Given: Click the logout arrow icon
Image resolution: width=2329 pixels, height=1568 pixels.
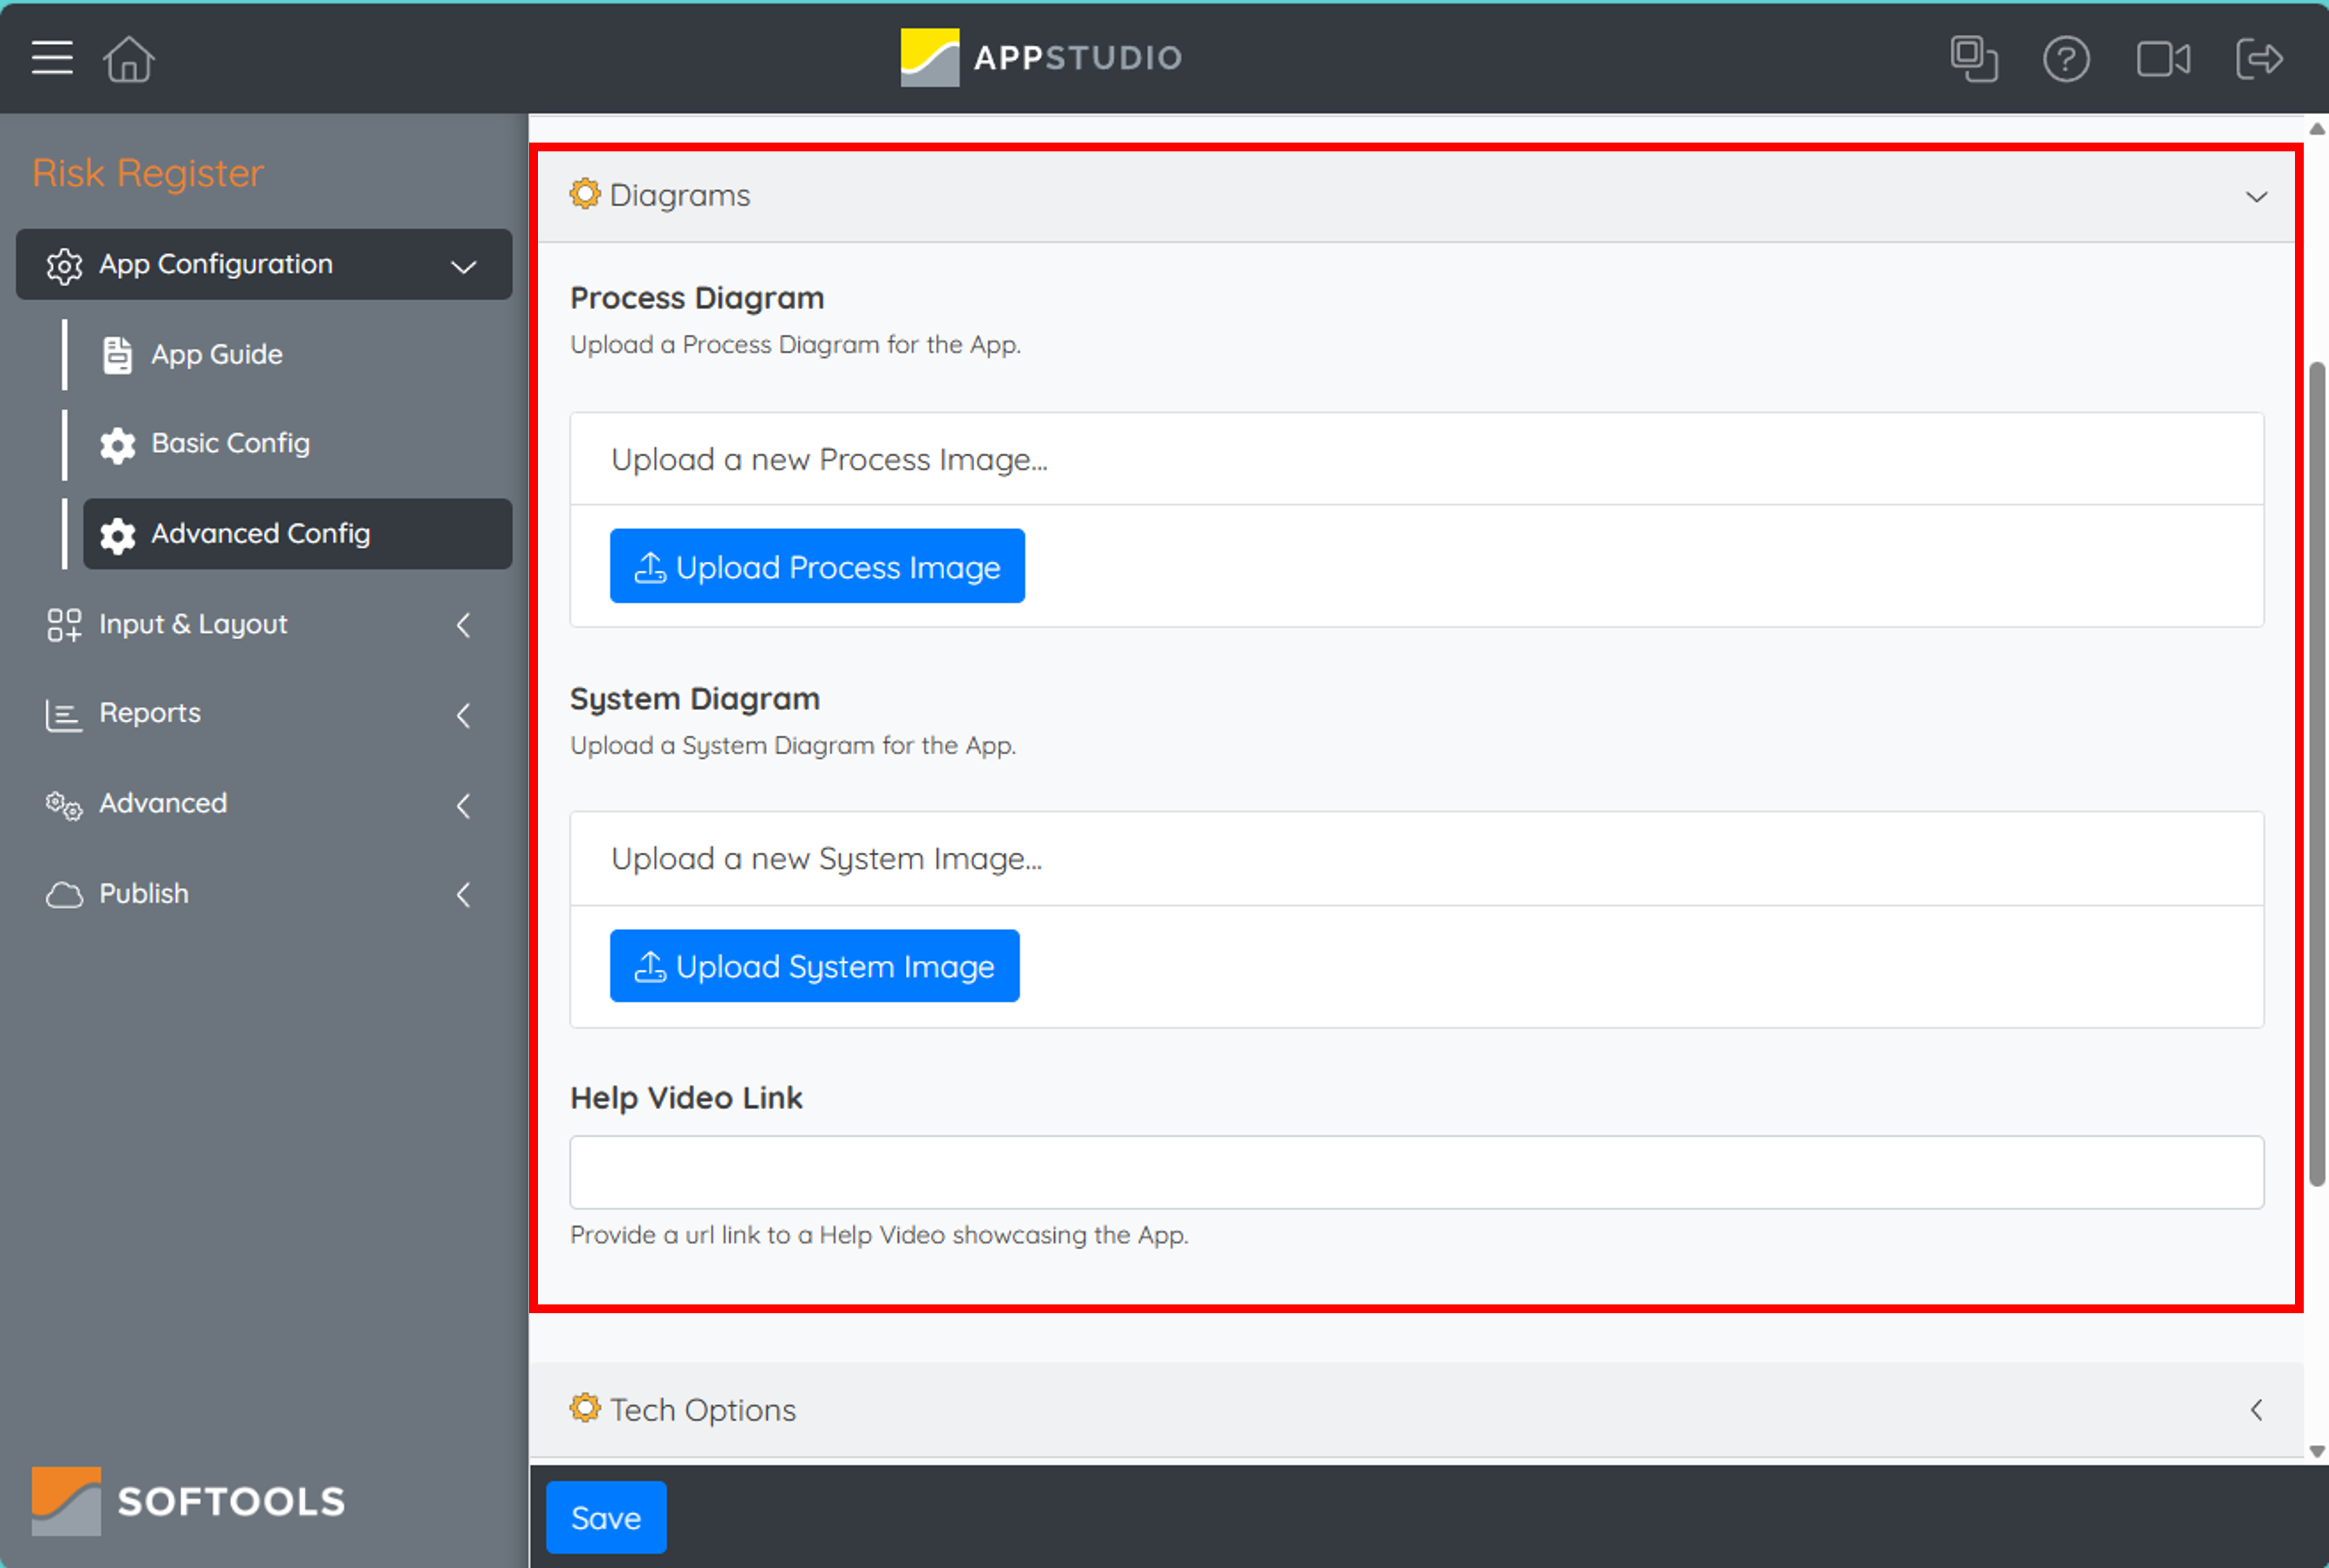Looking at the screenshot, I should click(2259, 59).
